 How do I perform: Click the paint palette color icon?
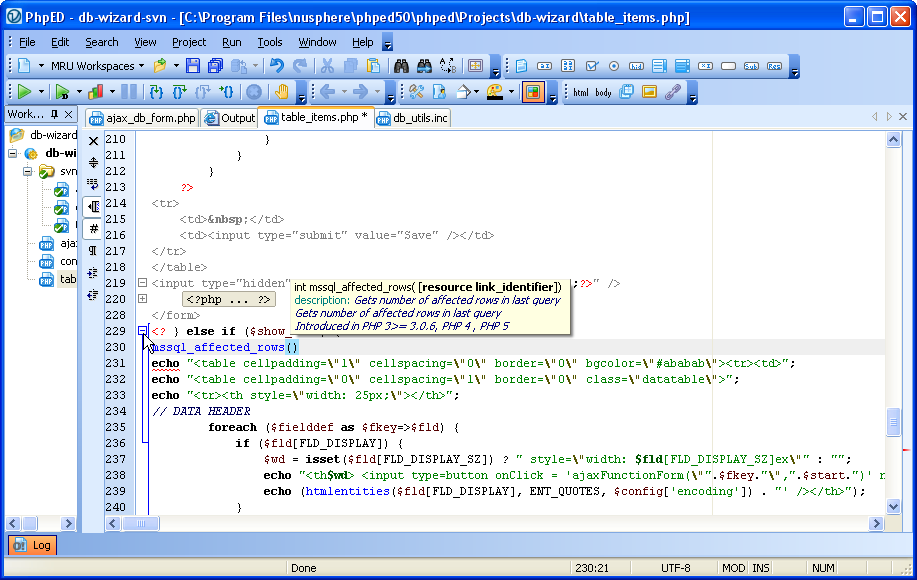point(495,92)
